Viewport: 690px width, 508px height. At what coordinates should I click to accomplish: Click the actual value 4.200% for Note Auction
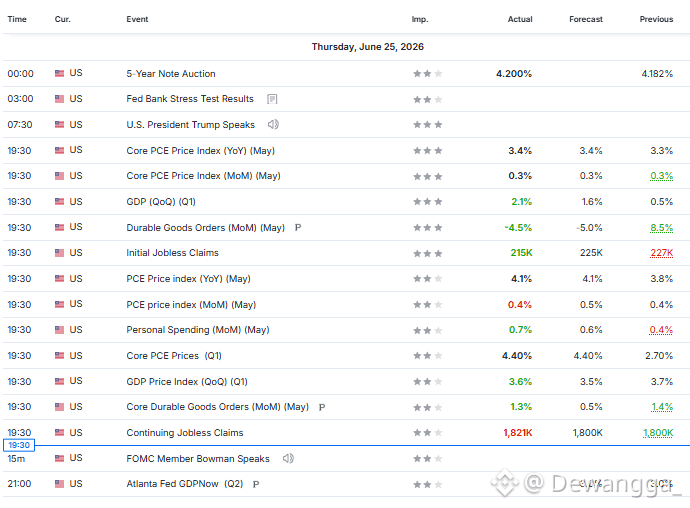click(x=514, y=74)
